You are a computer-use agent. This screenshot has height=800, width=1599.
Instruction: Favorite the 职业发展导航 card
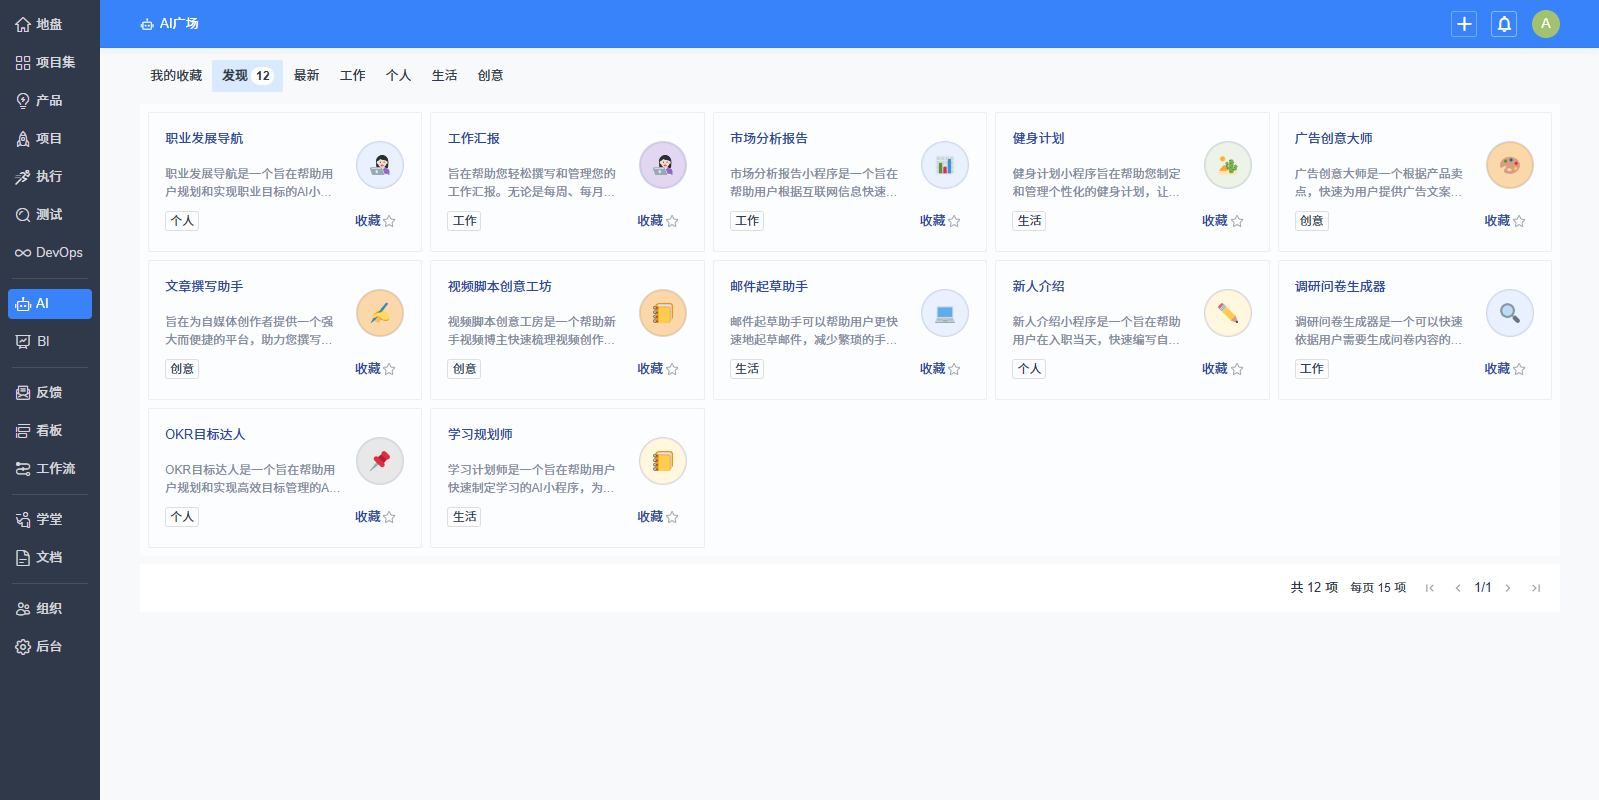[375, 221]
